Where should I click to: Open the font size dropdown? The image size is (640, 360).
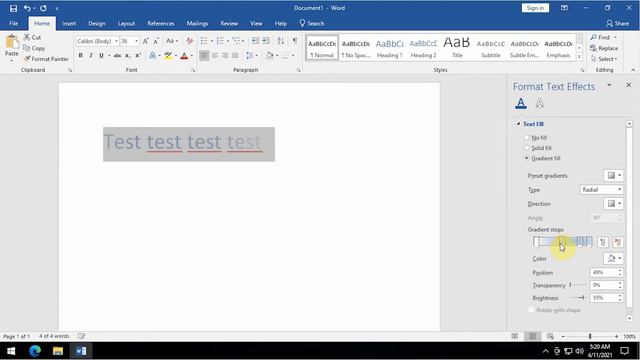[136, 41]
